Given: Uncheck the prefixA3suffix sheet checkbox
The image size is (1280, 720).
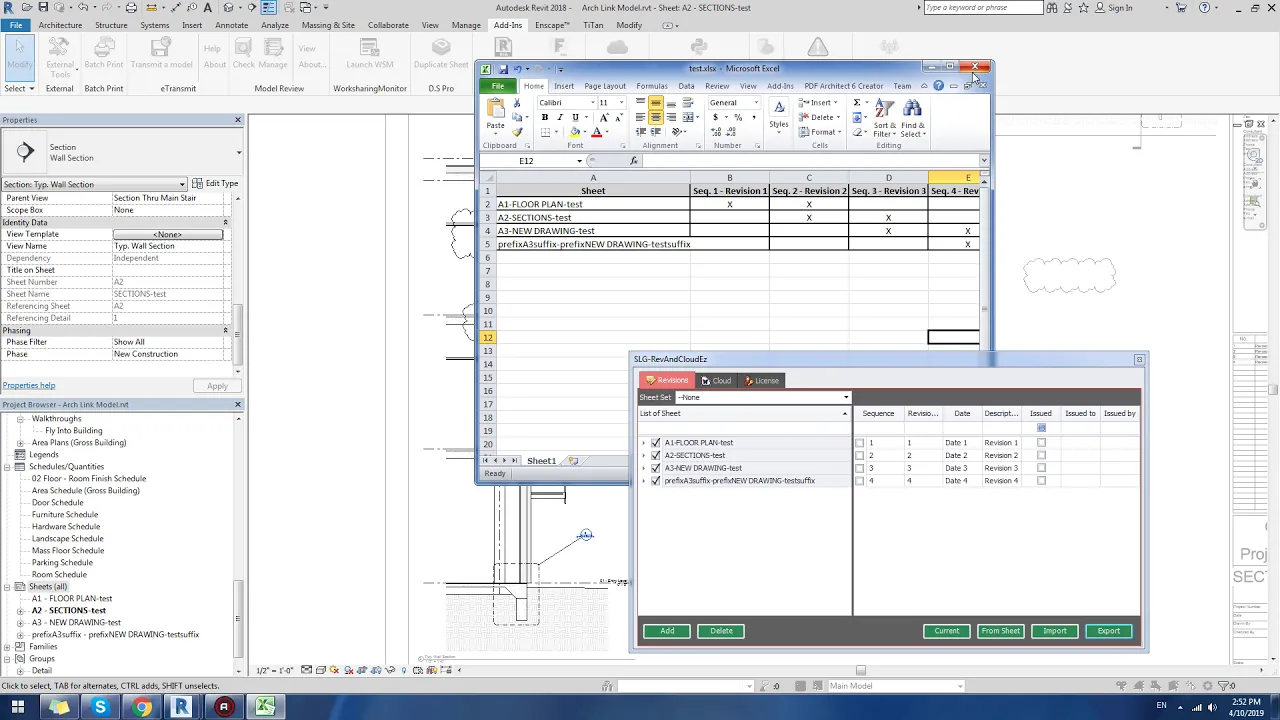Looking at the screenshot, I should tap(656, 481).
